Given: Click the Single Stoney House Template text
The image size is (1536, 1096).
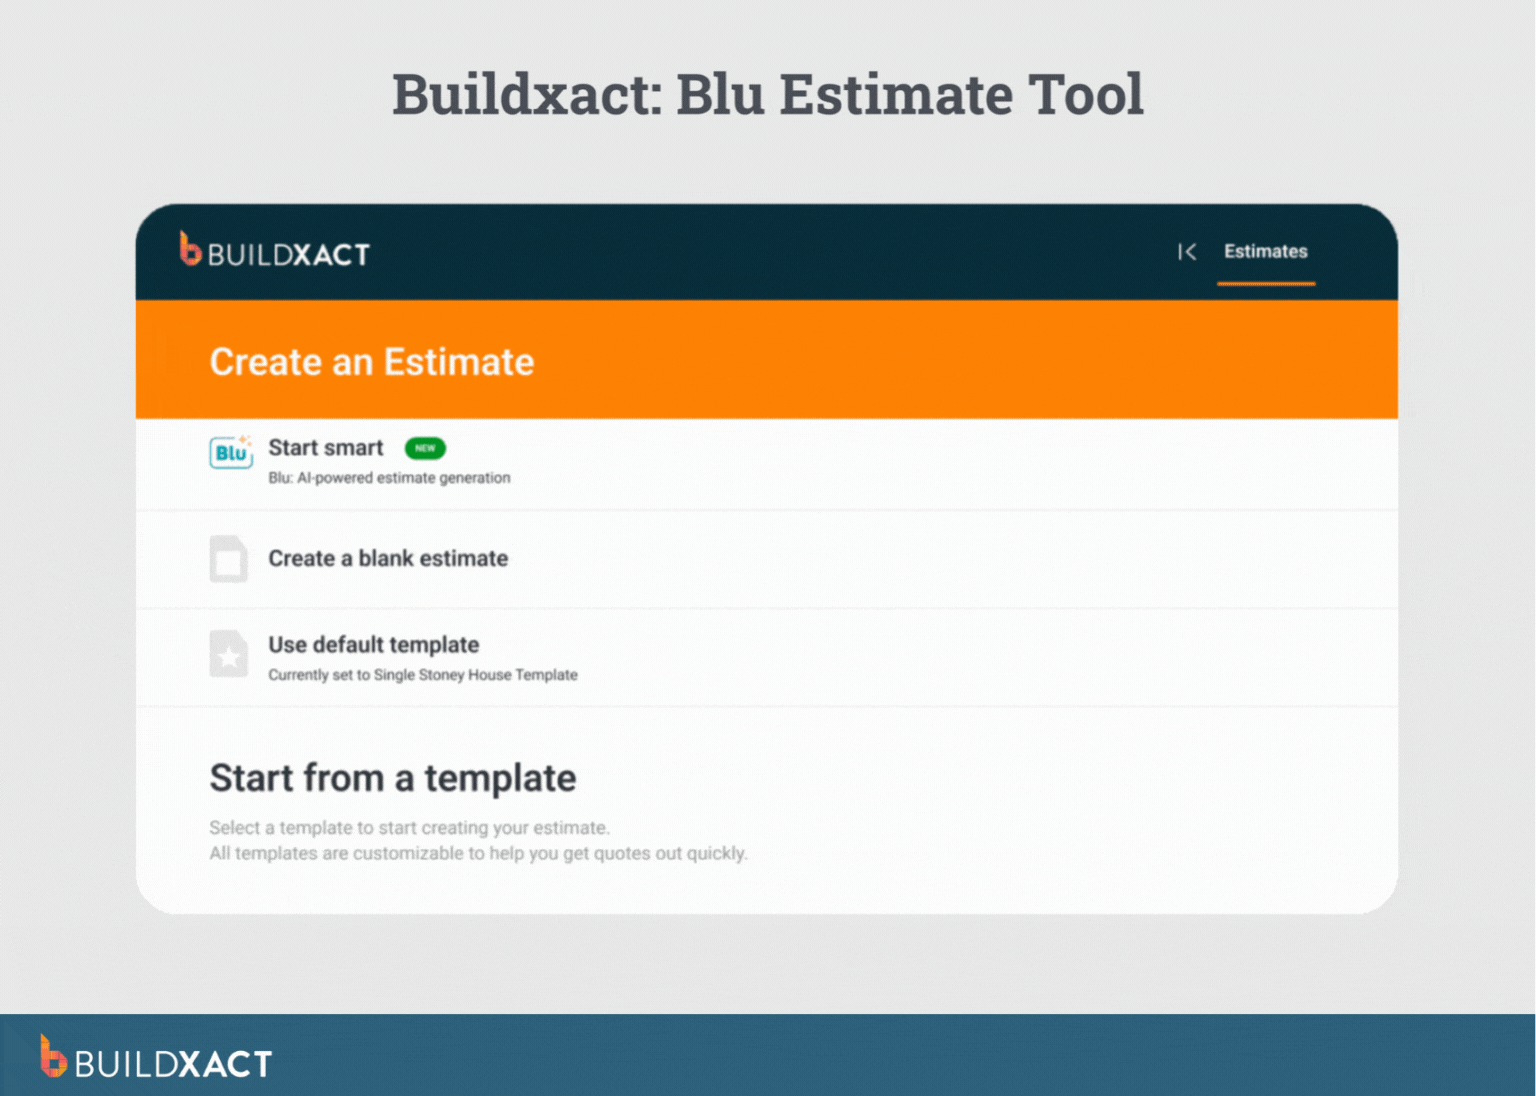Looking at the screenshot, I should pos(422,675).
